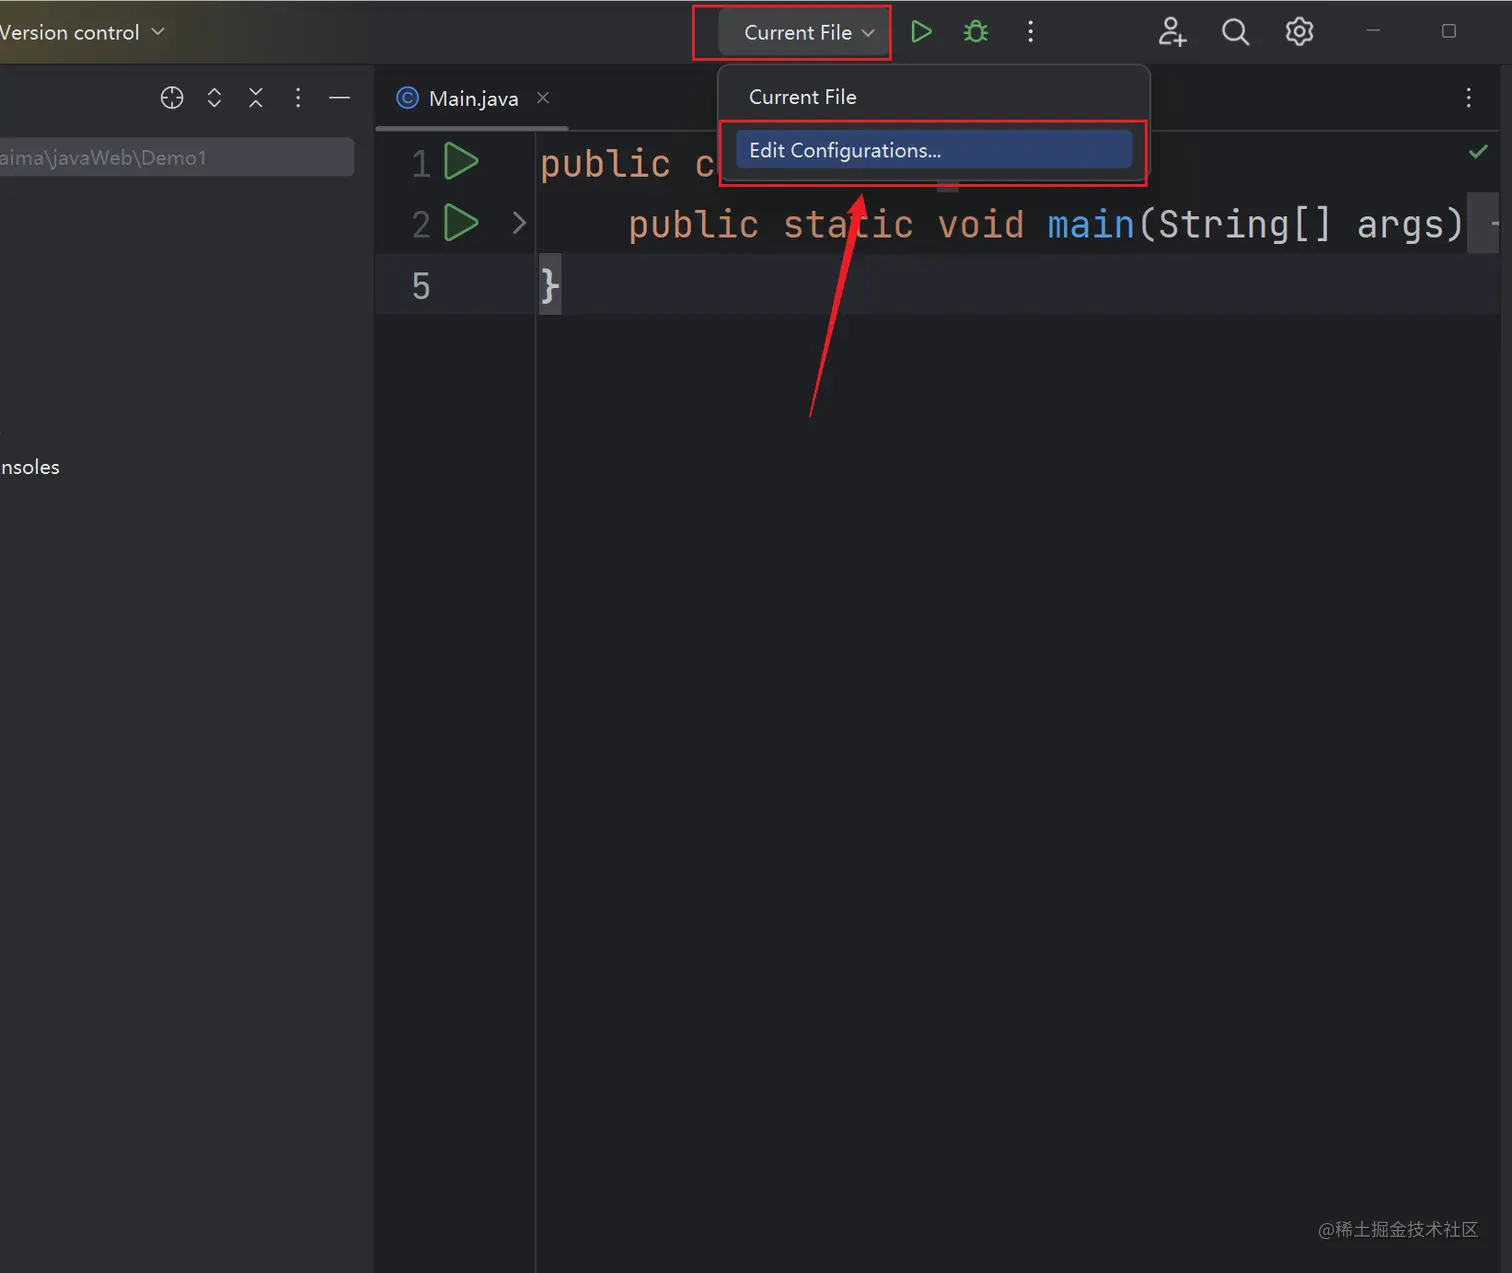Image resolution: width=1512 pixels, height=1273 pixels.
Task: Maximize the IDE window
Action: tap(1448, 31)
